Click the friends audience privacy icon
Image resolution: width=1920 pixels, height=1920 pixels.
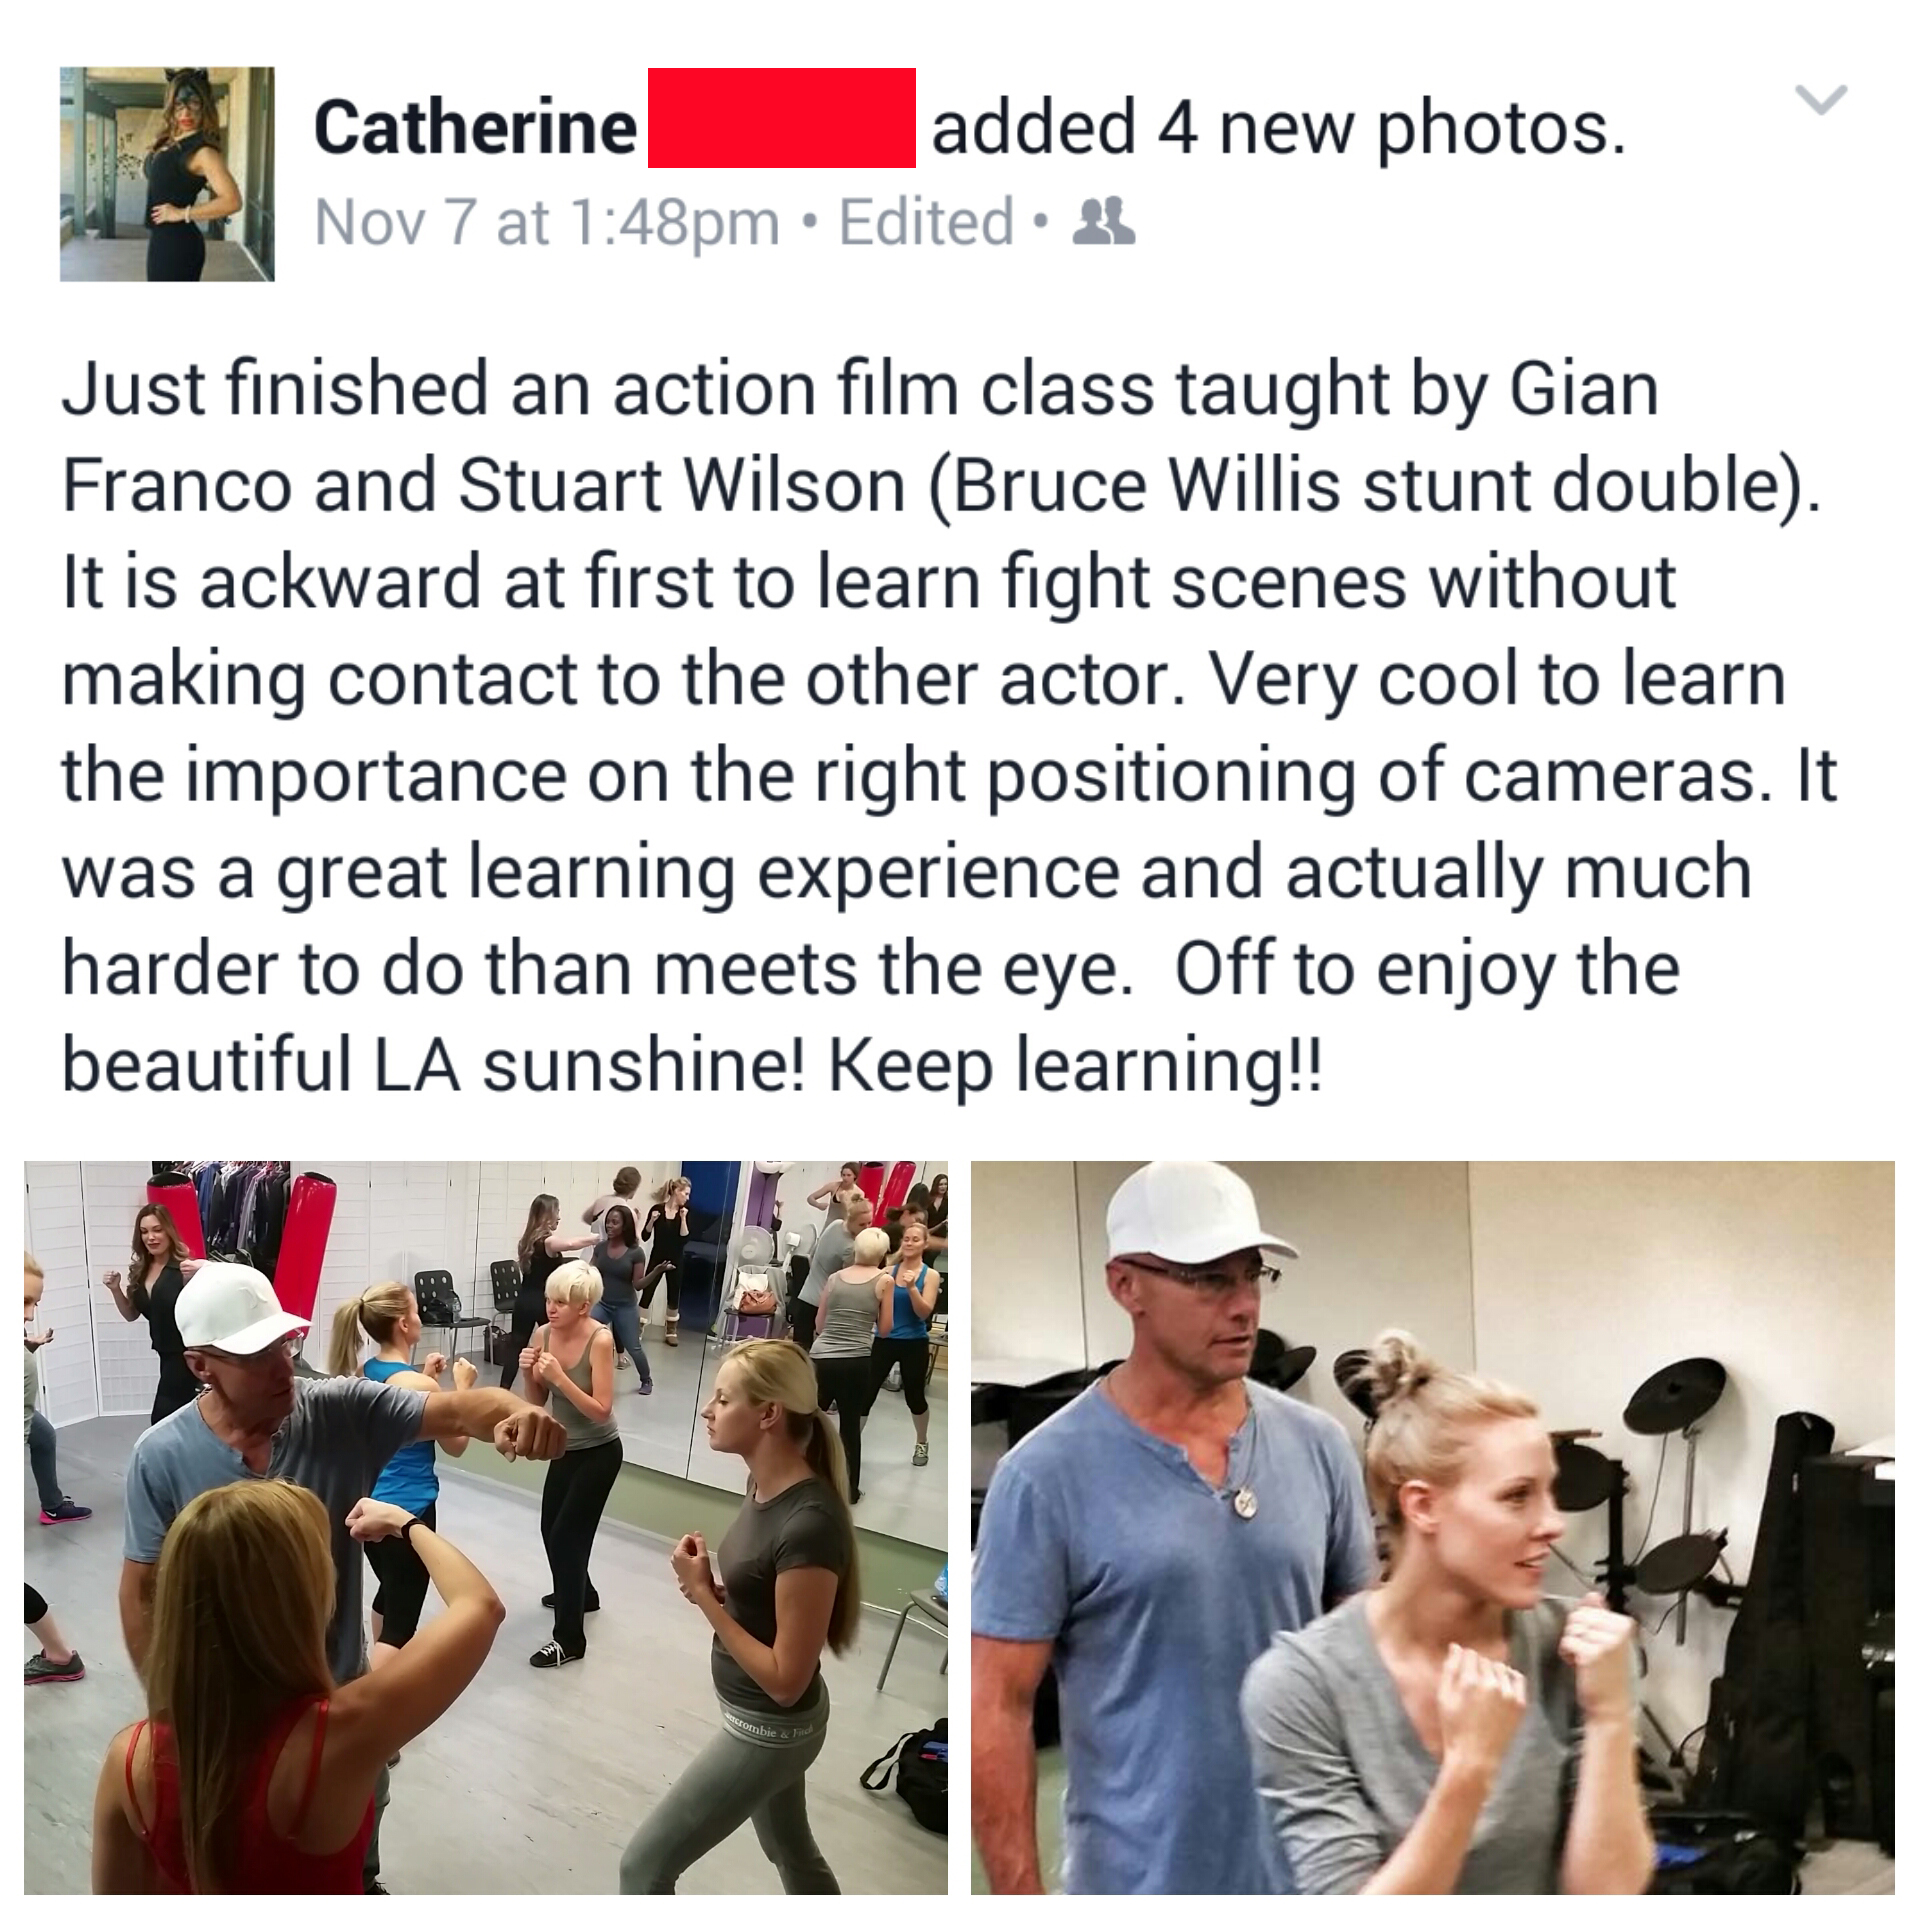coord(1111,222)
